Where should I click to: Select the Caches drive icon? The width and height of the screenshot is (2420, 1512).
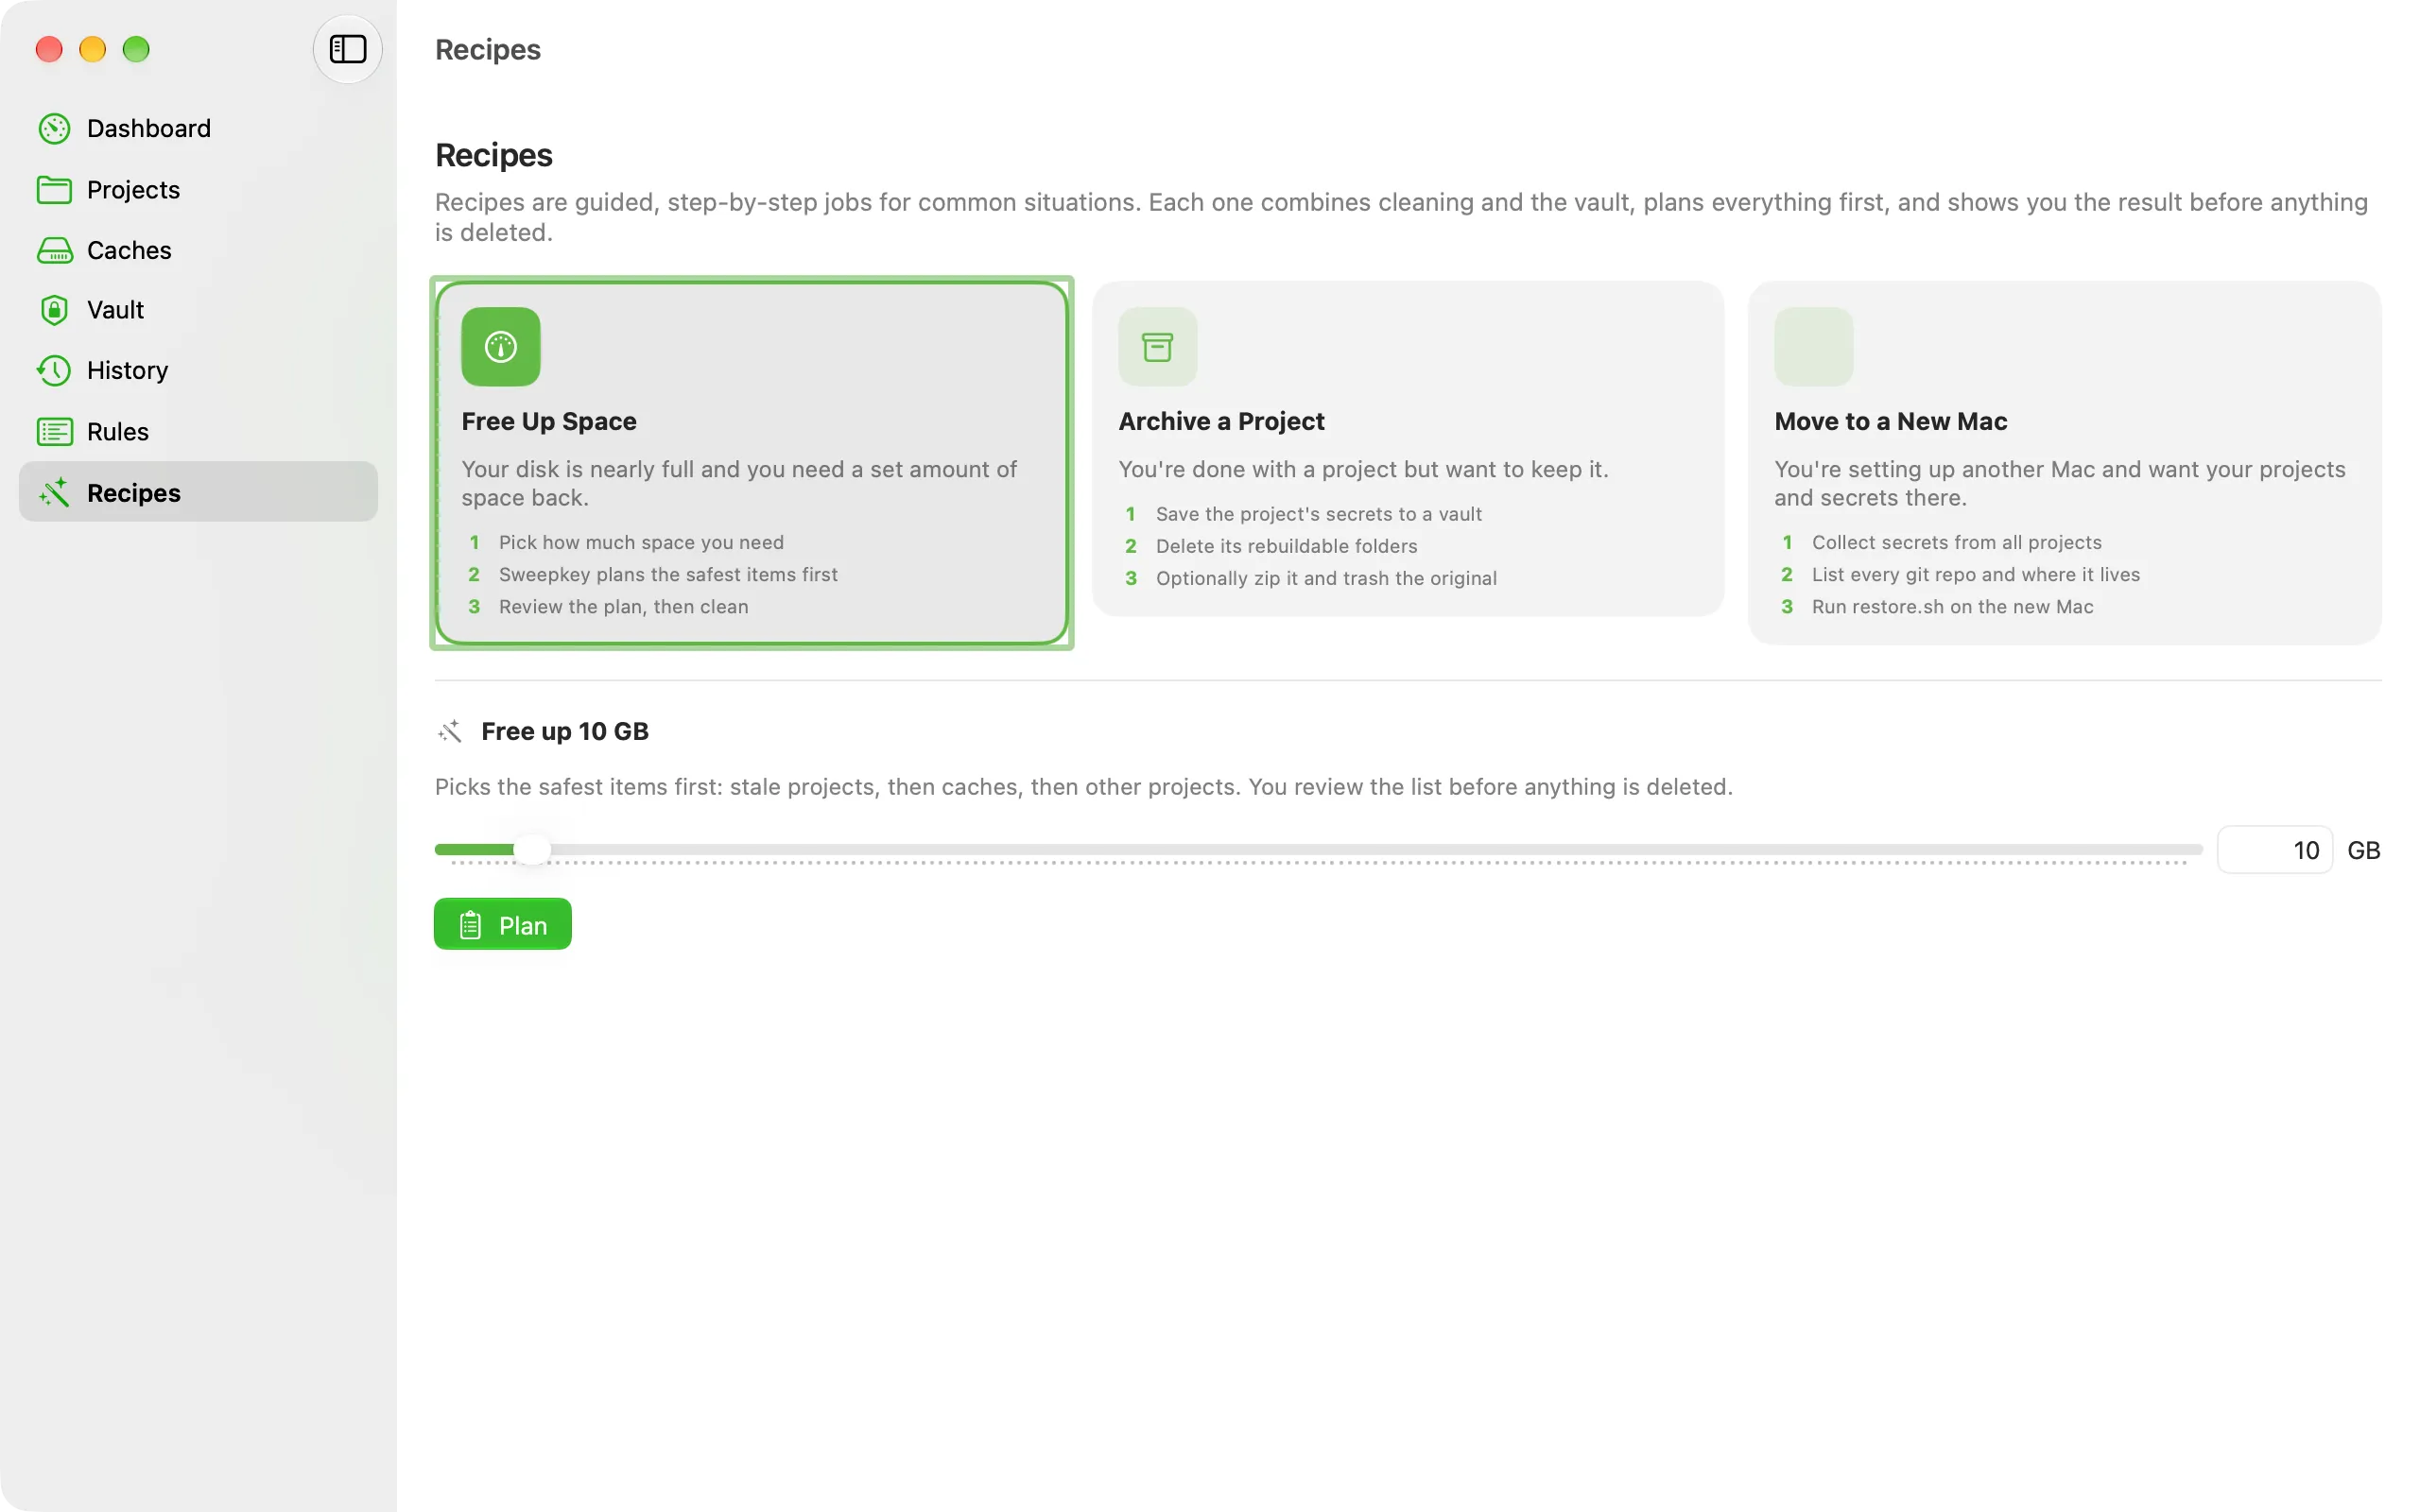[54, 250]
